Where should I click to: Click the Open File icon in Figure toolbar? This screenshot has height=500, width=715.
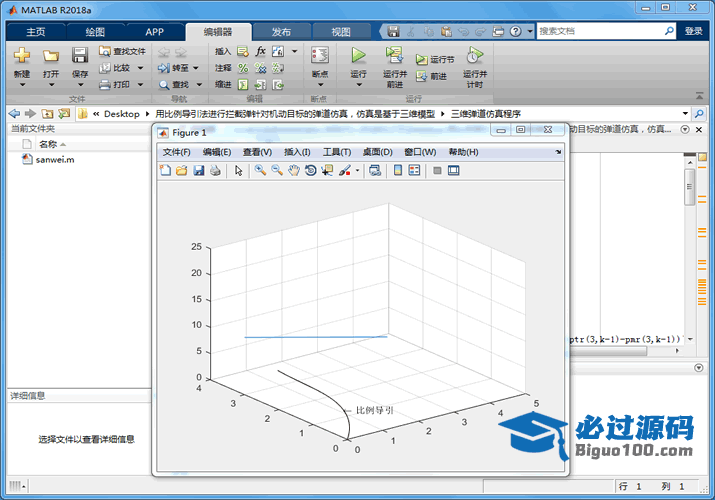coord(181,170)
